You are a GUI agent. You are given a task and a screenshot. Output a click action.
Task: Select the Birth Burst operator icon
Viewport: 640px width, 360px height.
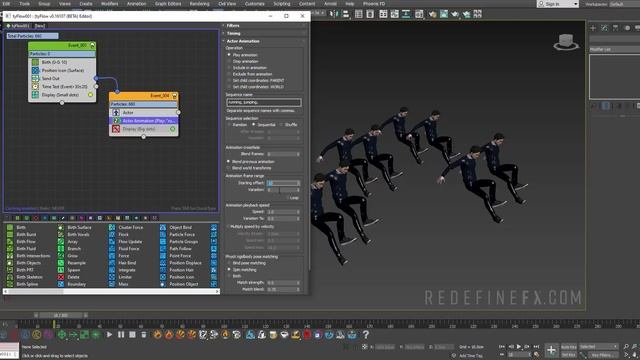point(10,234)
